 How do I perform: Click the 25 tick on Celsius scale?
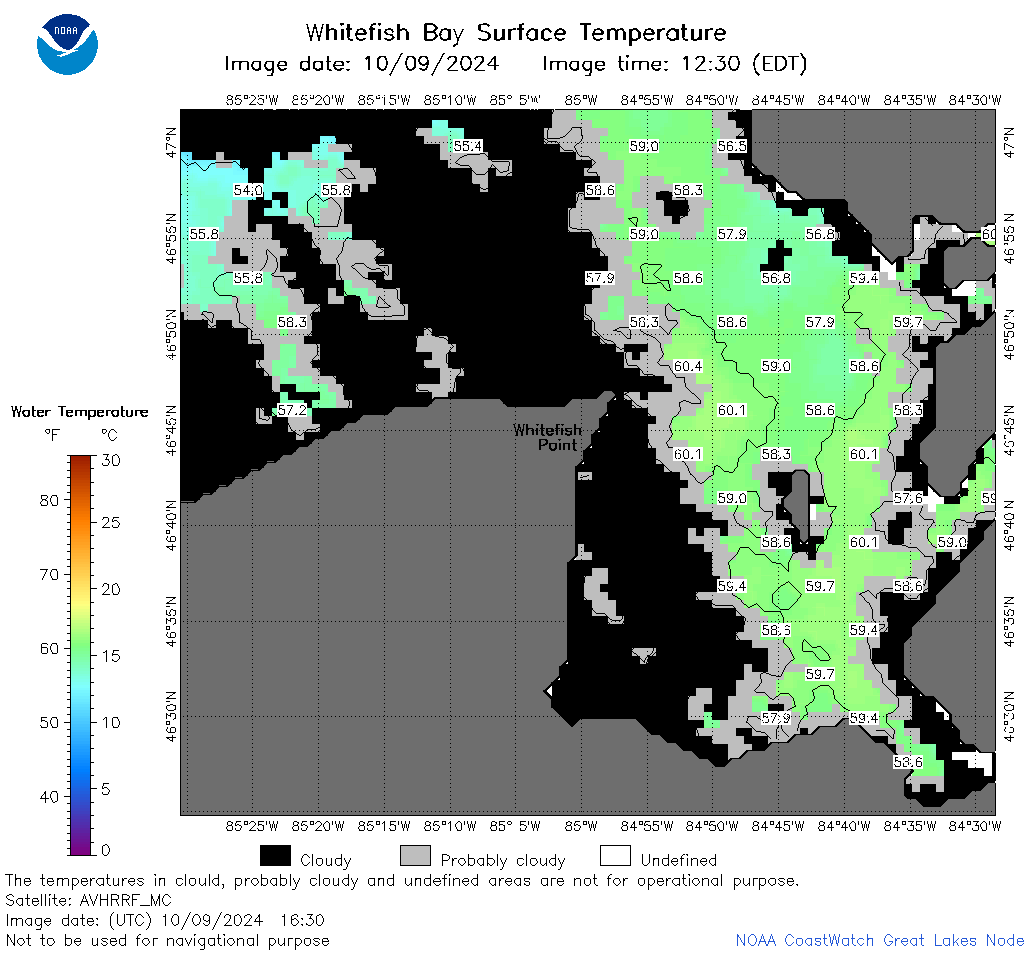[111, 523]
